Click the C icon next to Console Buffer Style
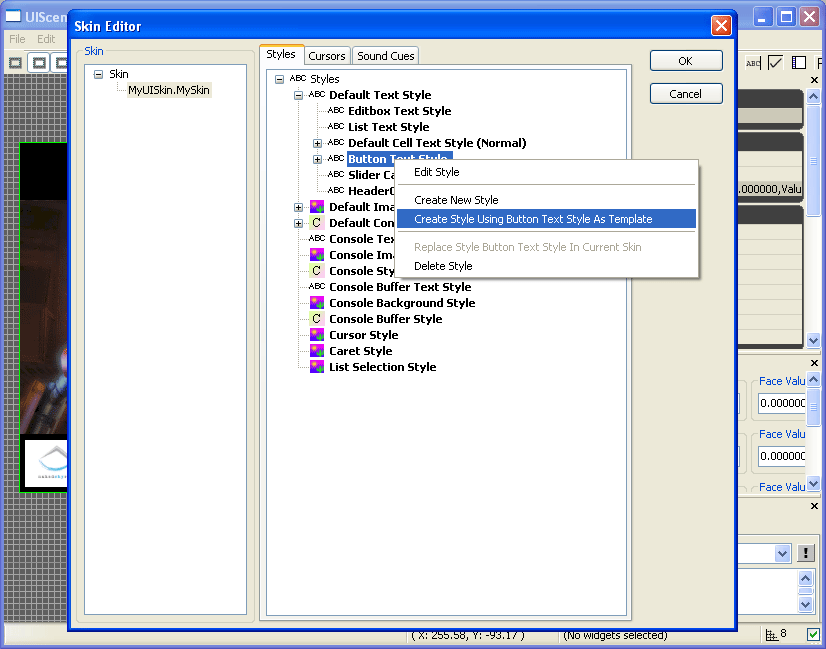The image size is (826, 649). 315,319
